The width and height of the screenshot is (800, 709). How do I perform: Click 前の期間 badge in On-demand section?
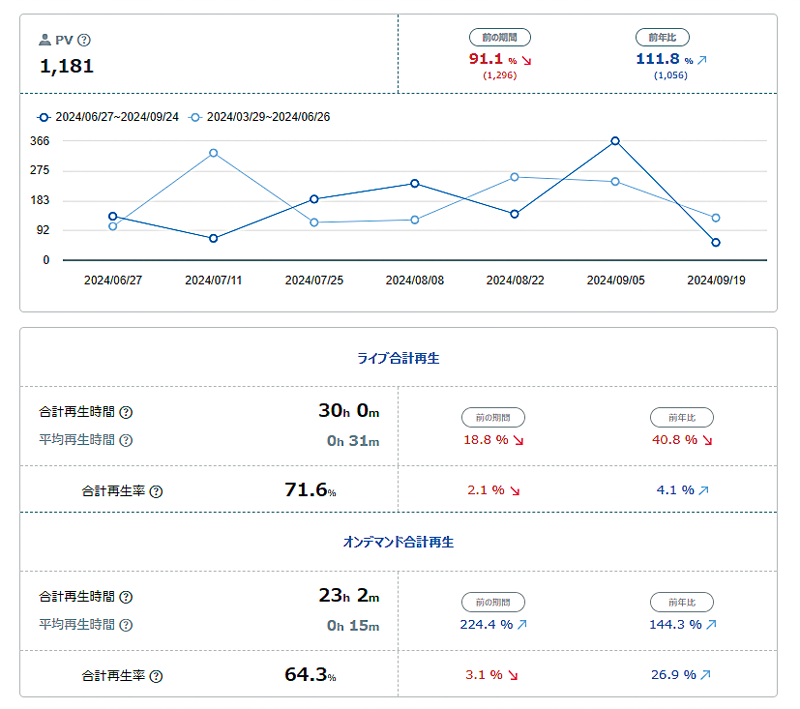(493, 602)
